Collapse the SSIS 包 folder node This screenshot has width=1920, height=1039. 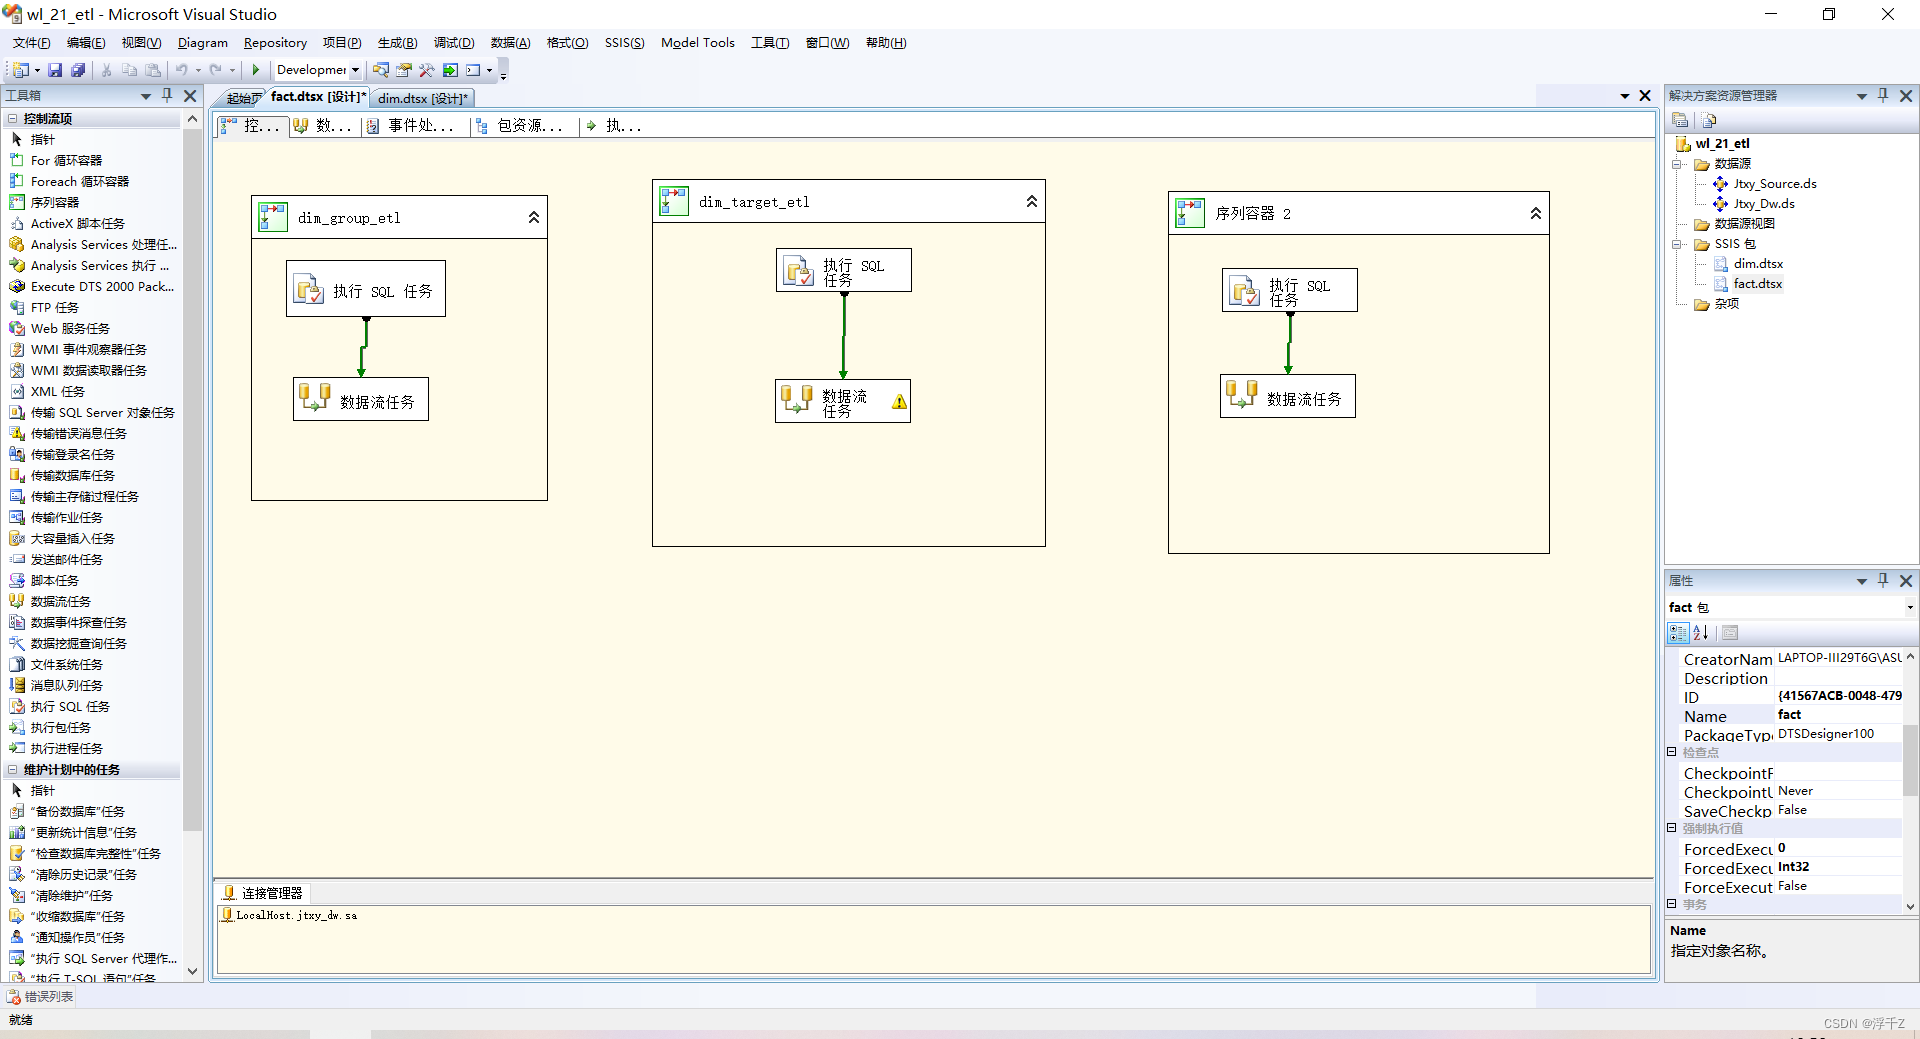[x=1678, y=244]
